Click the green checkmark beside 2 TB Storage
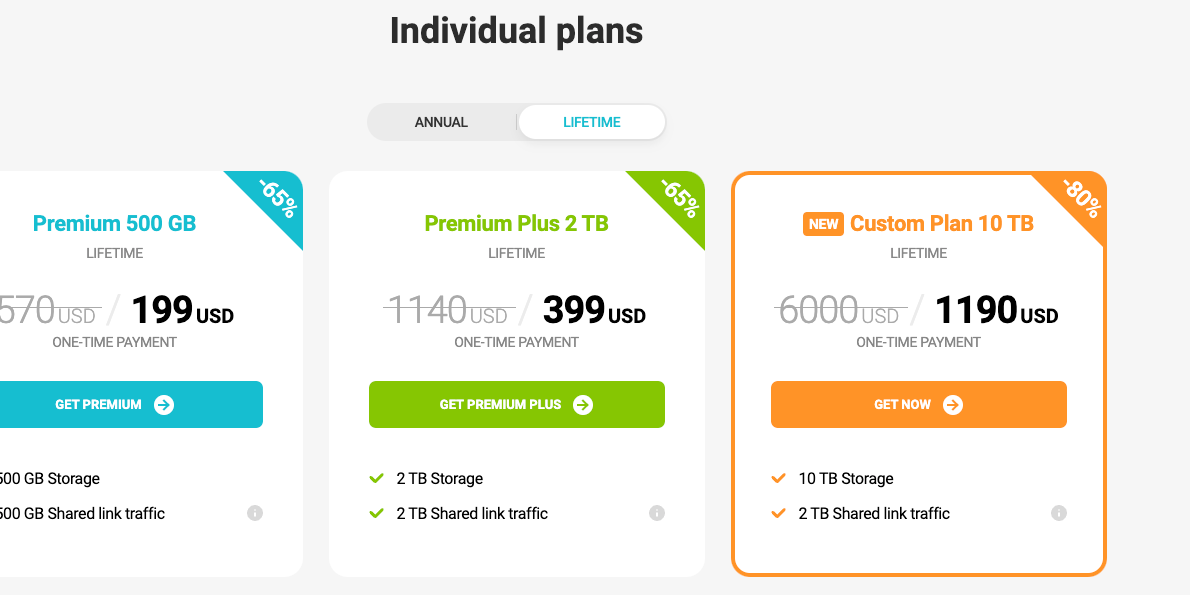 tap(377, 479)
